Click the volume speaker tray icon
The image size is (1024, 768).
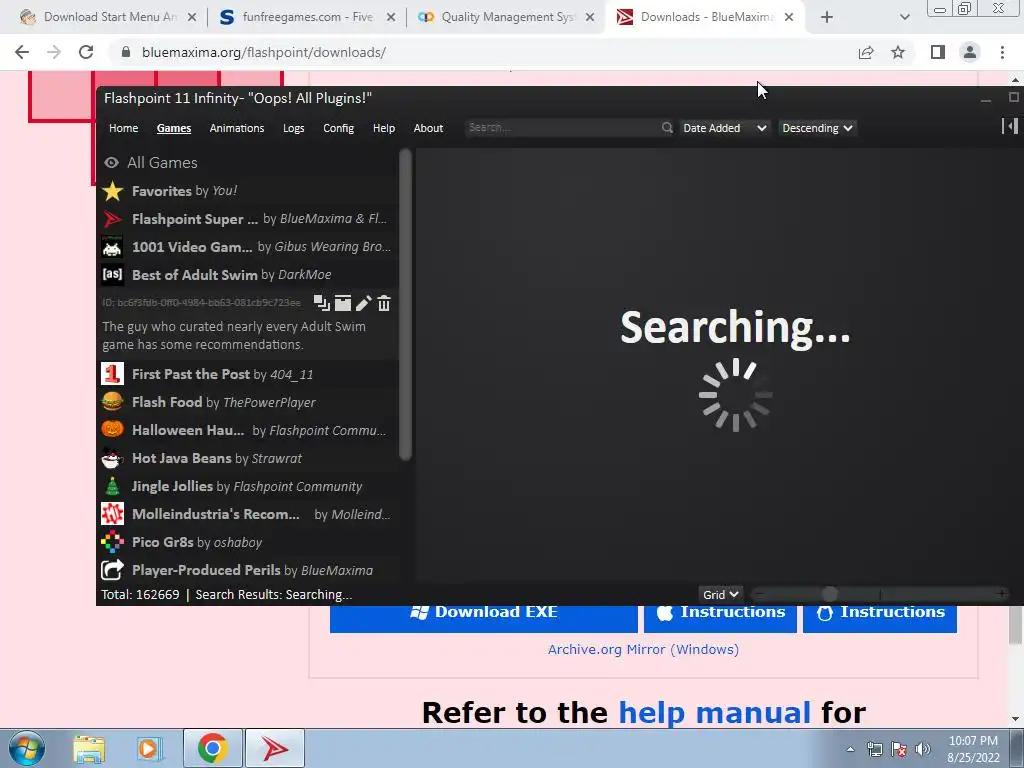pyautogui.click(x=923, y=749)
